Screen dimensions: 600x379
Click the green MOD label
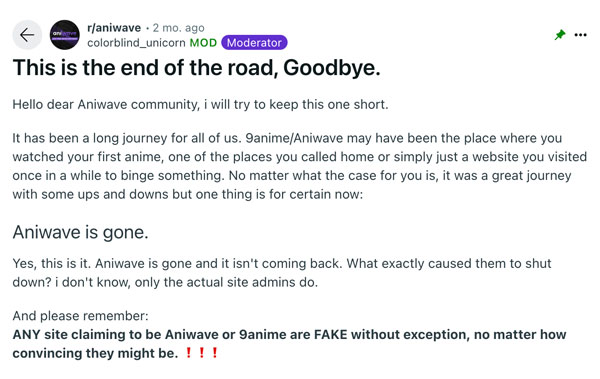203,43
